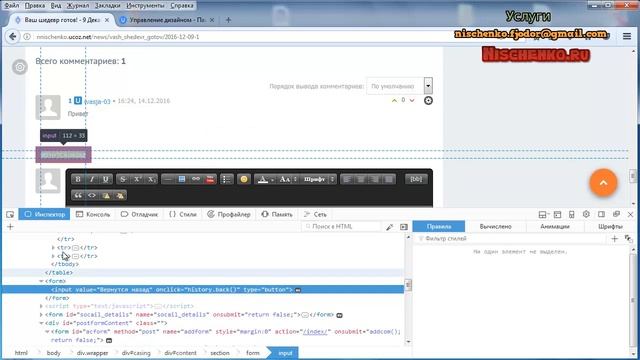Image resolution: width=640 pixels, height=360 pixels.
Task: Align comment text to the left
Action: 347,179
